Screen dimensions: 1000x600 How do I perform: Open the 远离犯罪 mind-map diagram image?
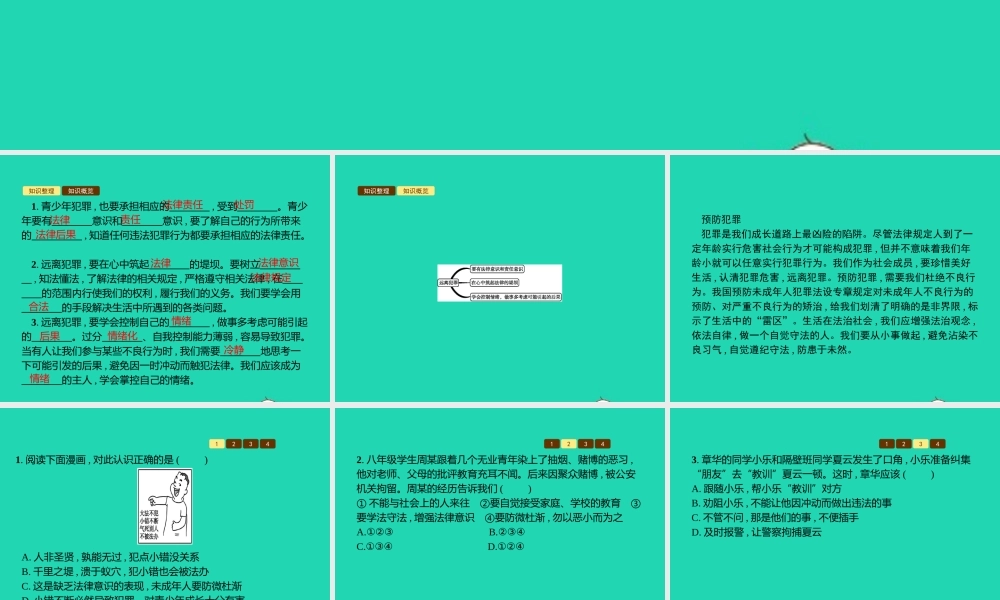(499, 282)
